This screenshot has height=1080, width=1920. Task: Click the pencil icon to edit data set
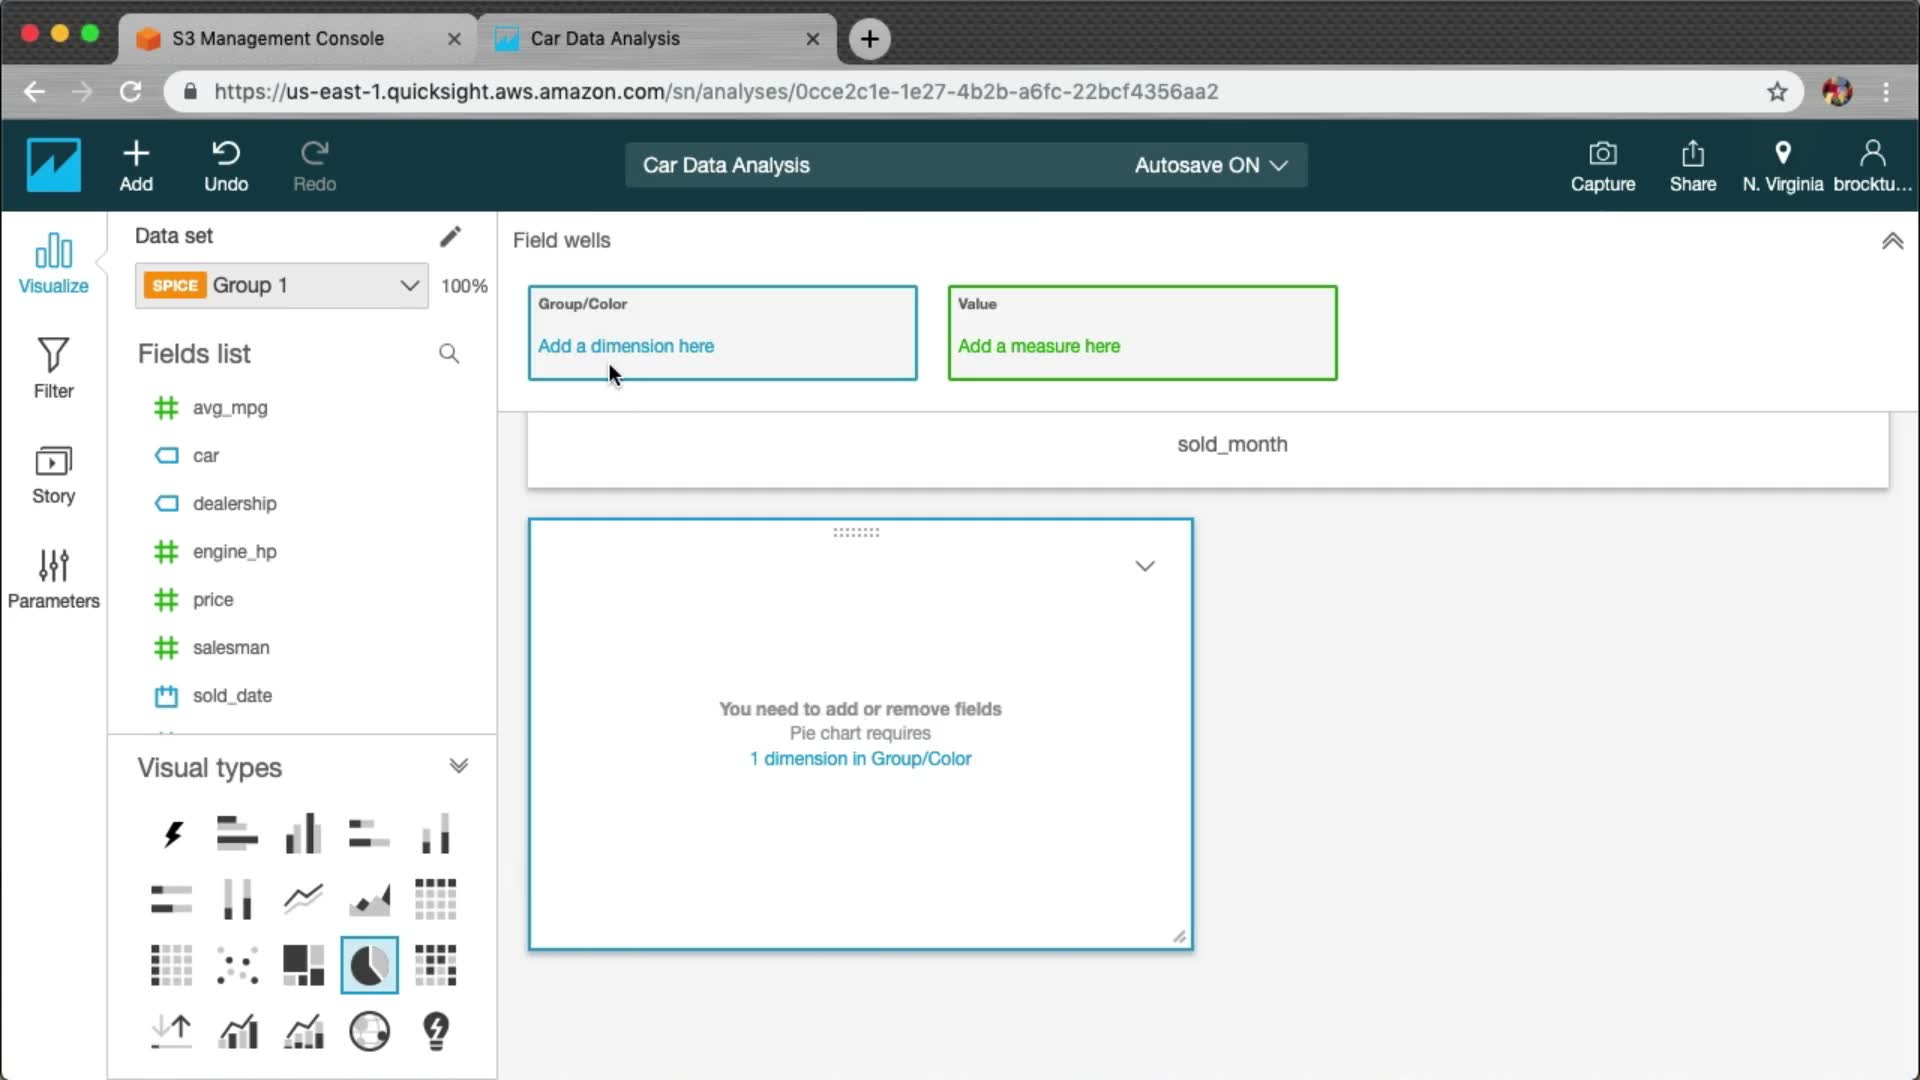[450, 236]
